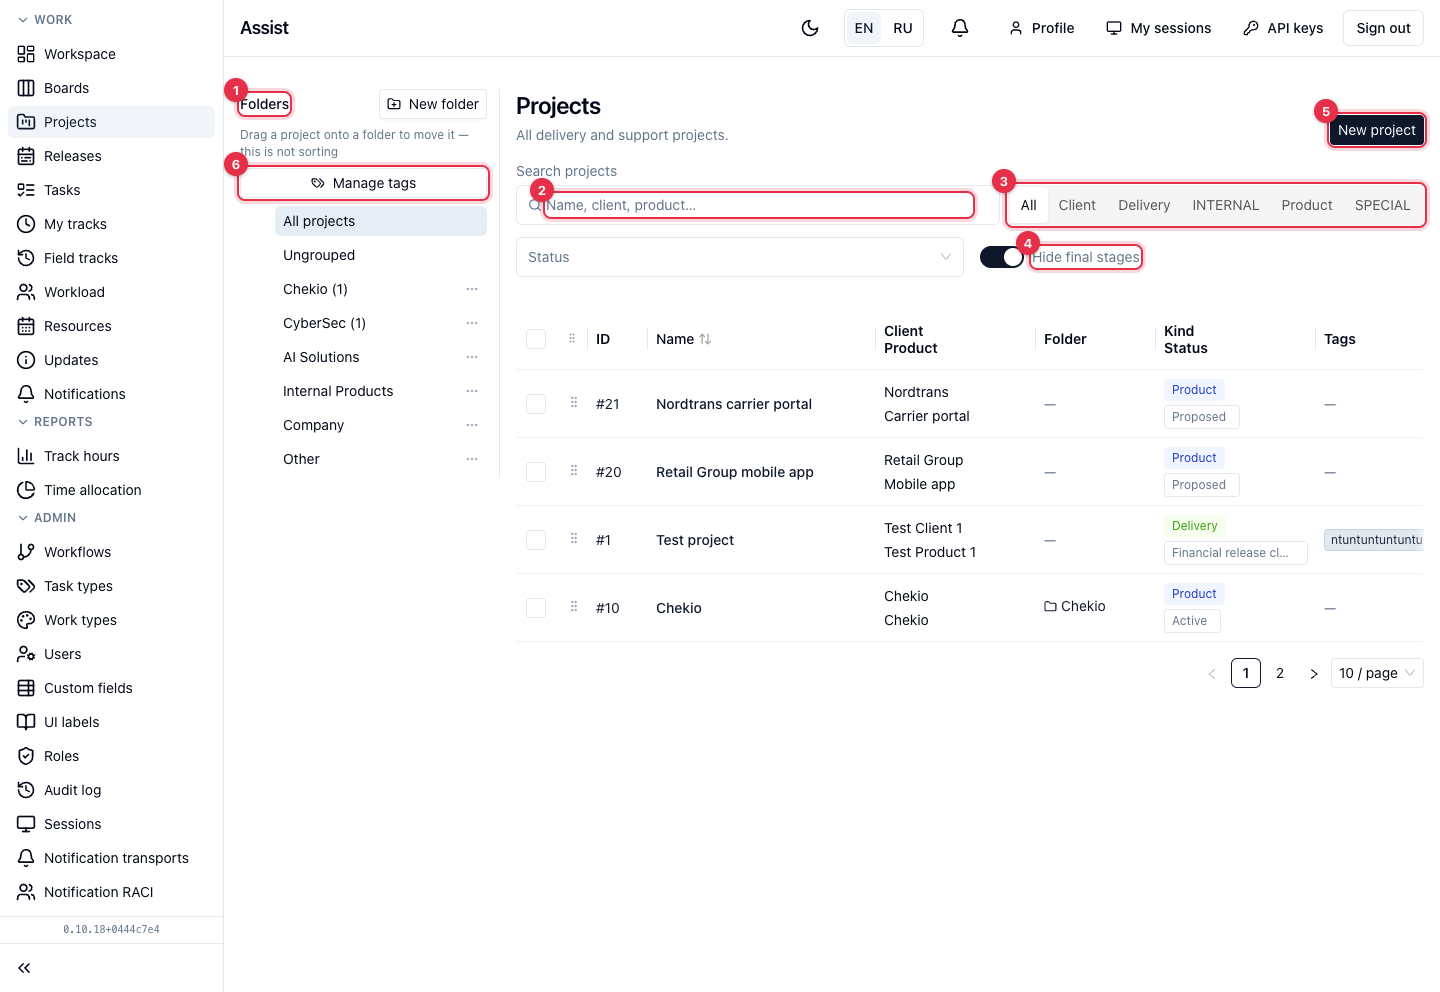Collapse the WORK sidebar section
Screen dimensions: 1440x992
[x=44, y=20]
